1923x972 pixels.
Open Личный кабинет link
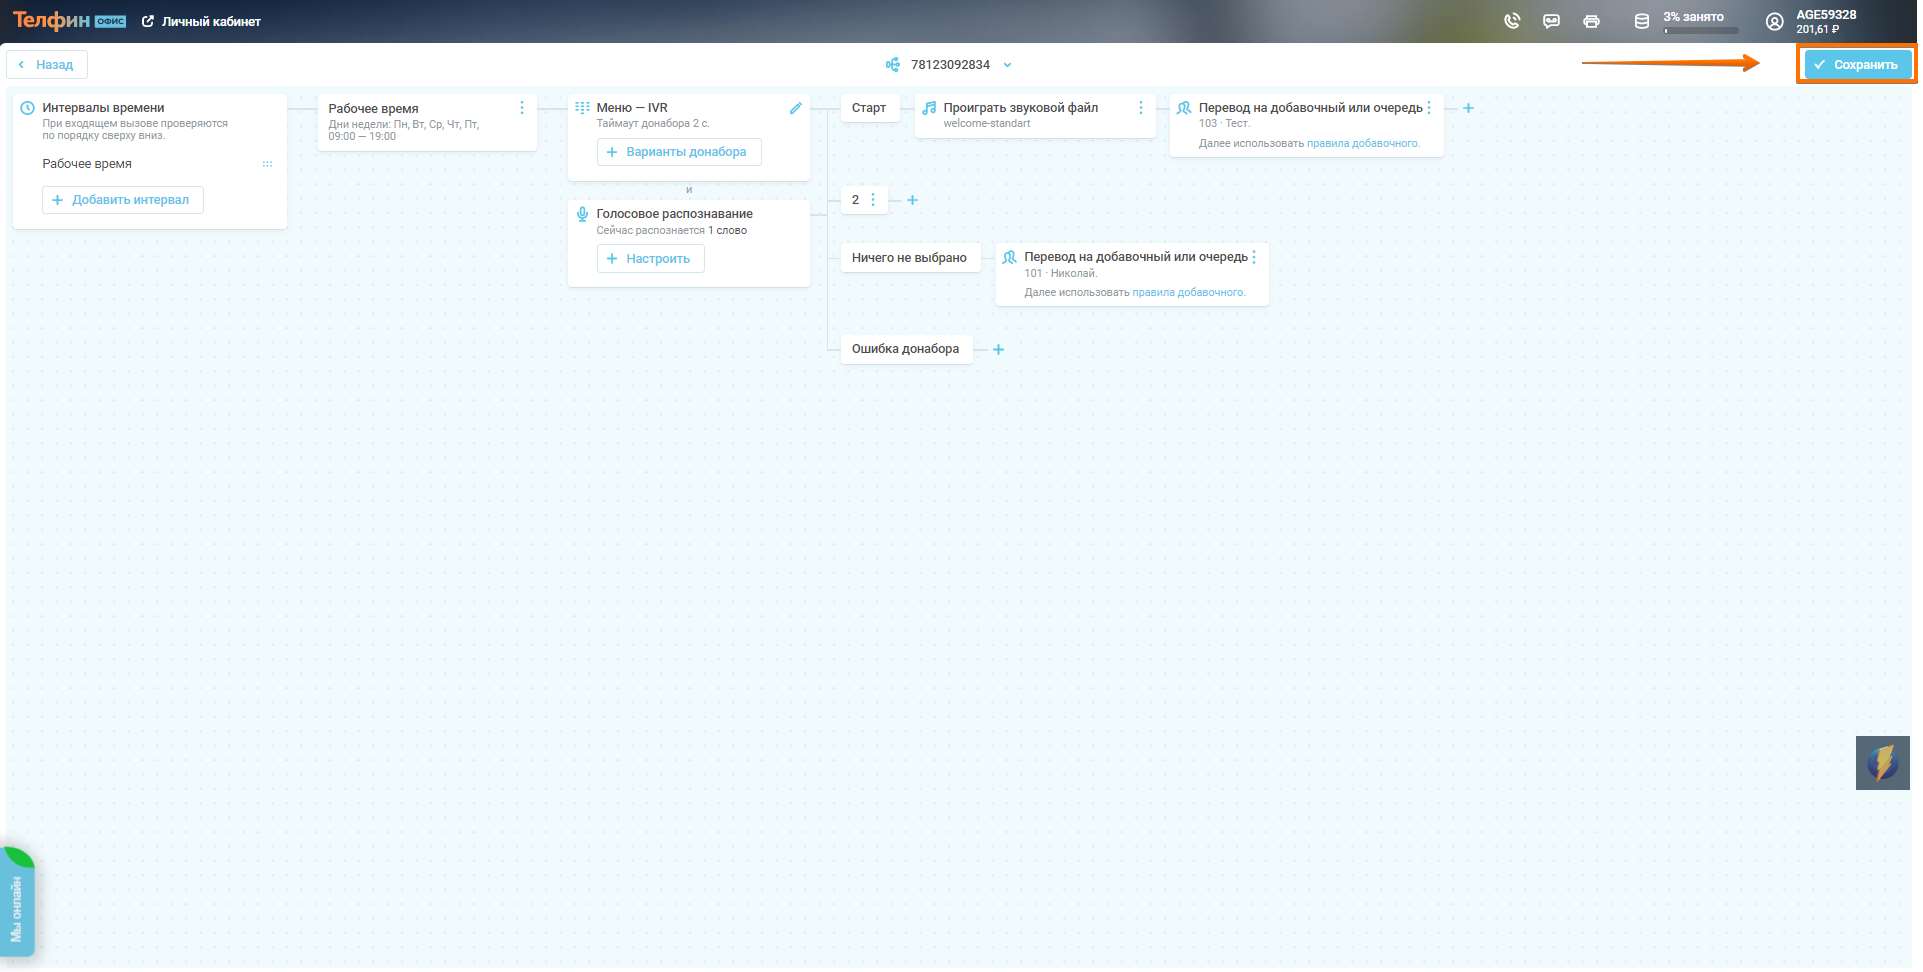click(x=202, y=21)
